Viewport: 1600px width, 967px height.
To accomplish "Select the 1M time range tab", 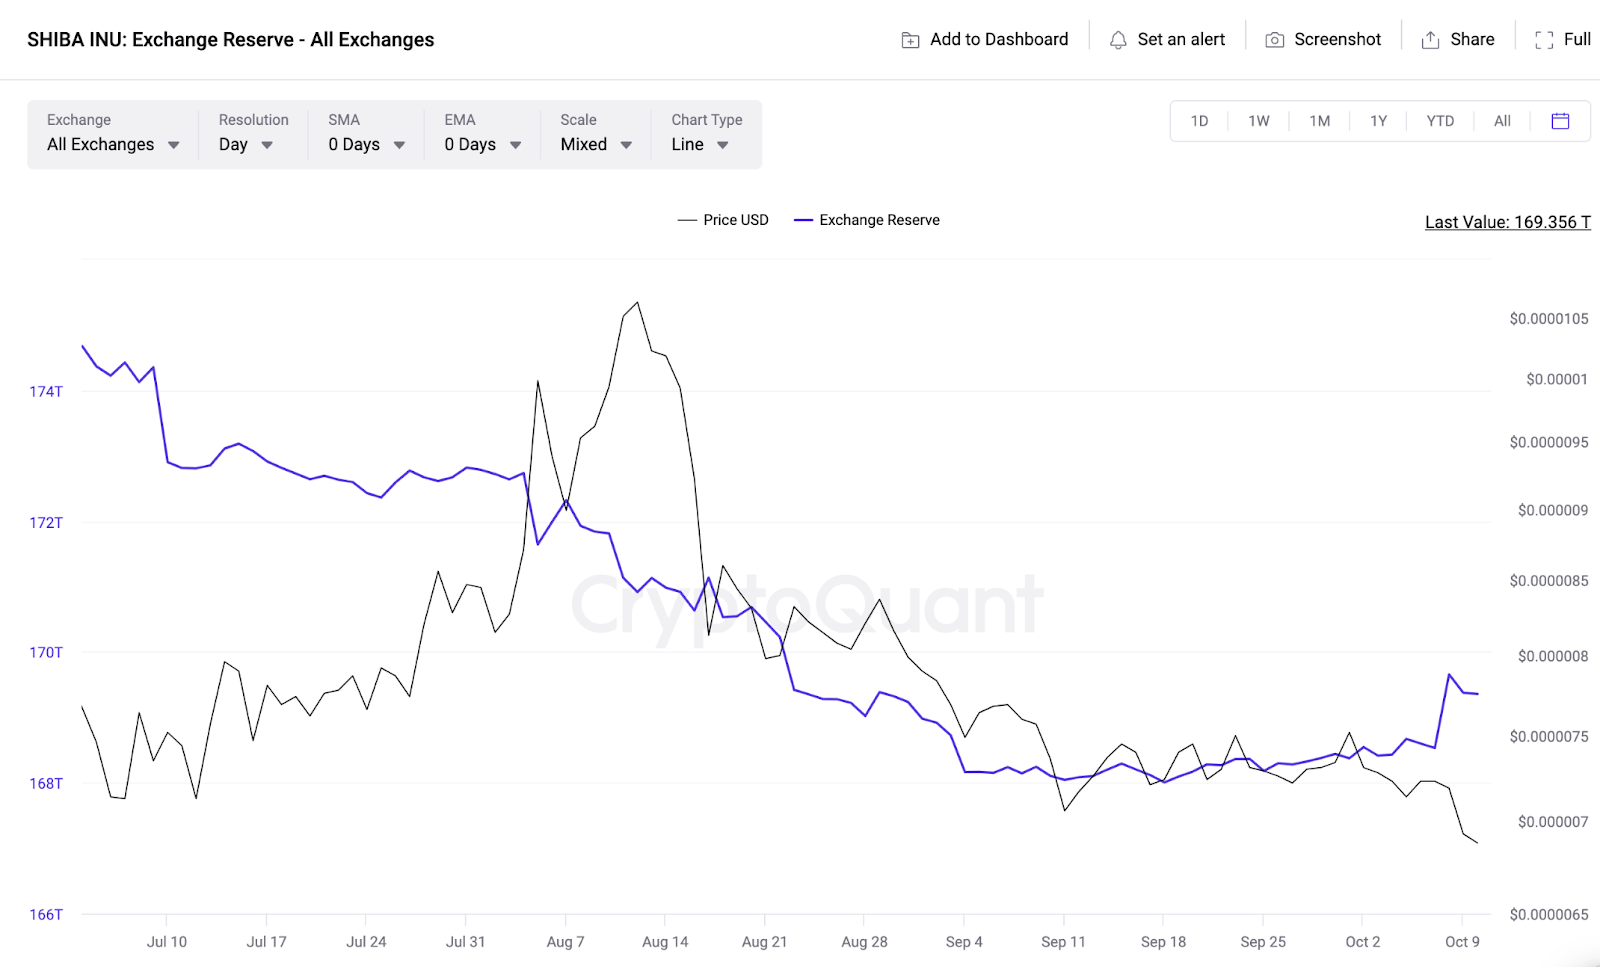I will point(1319,121).
